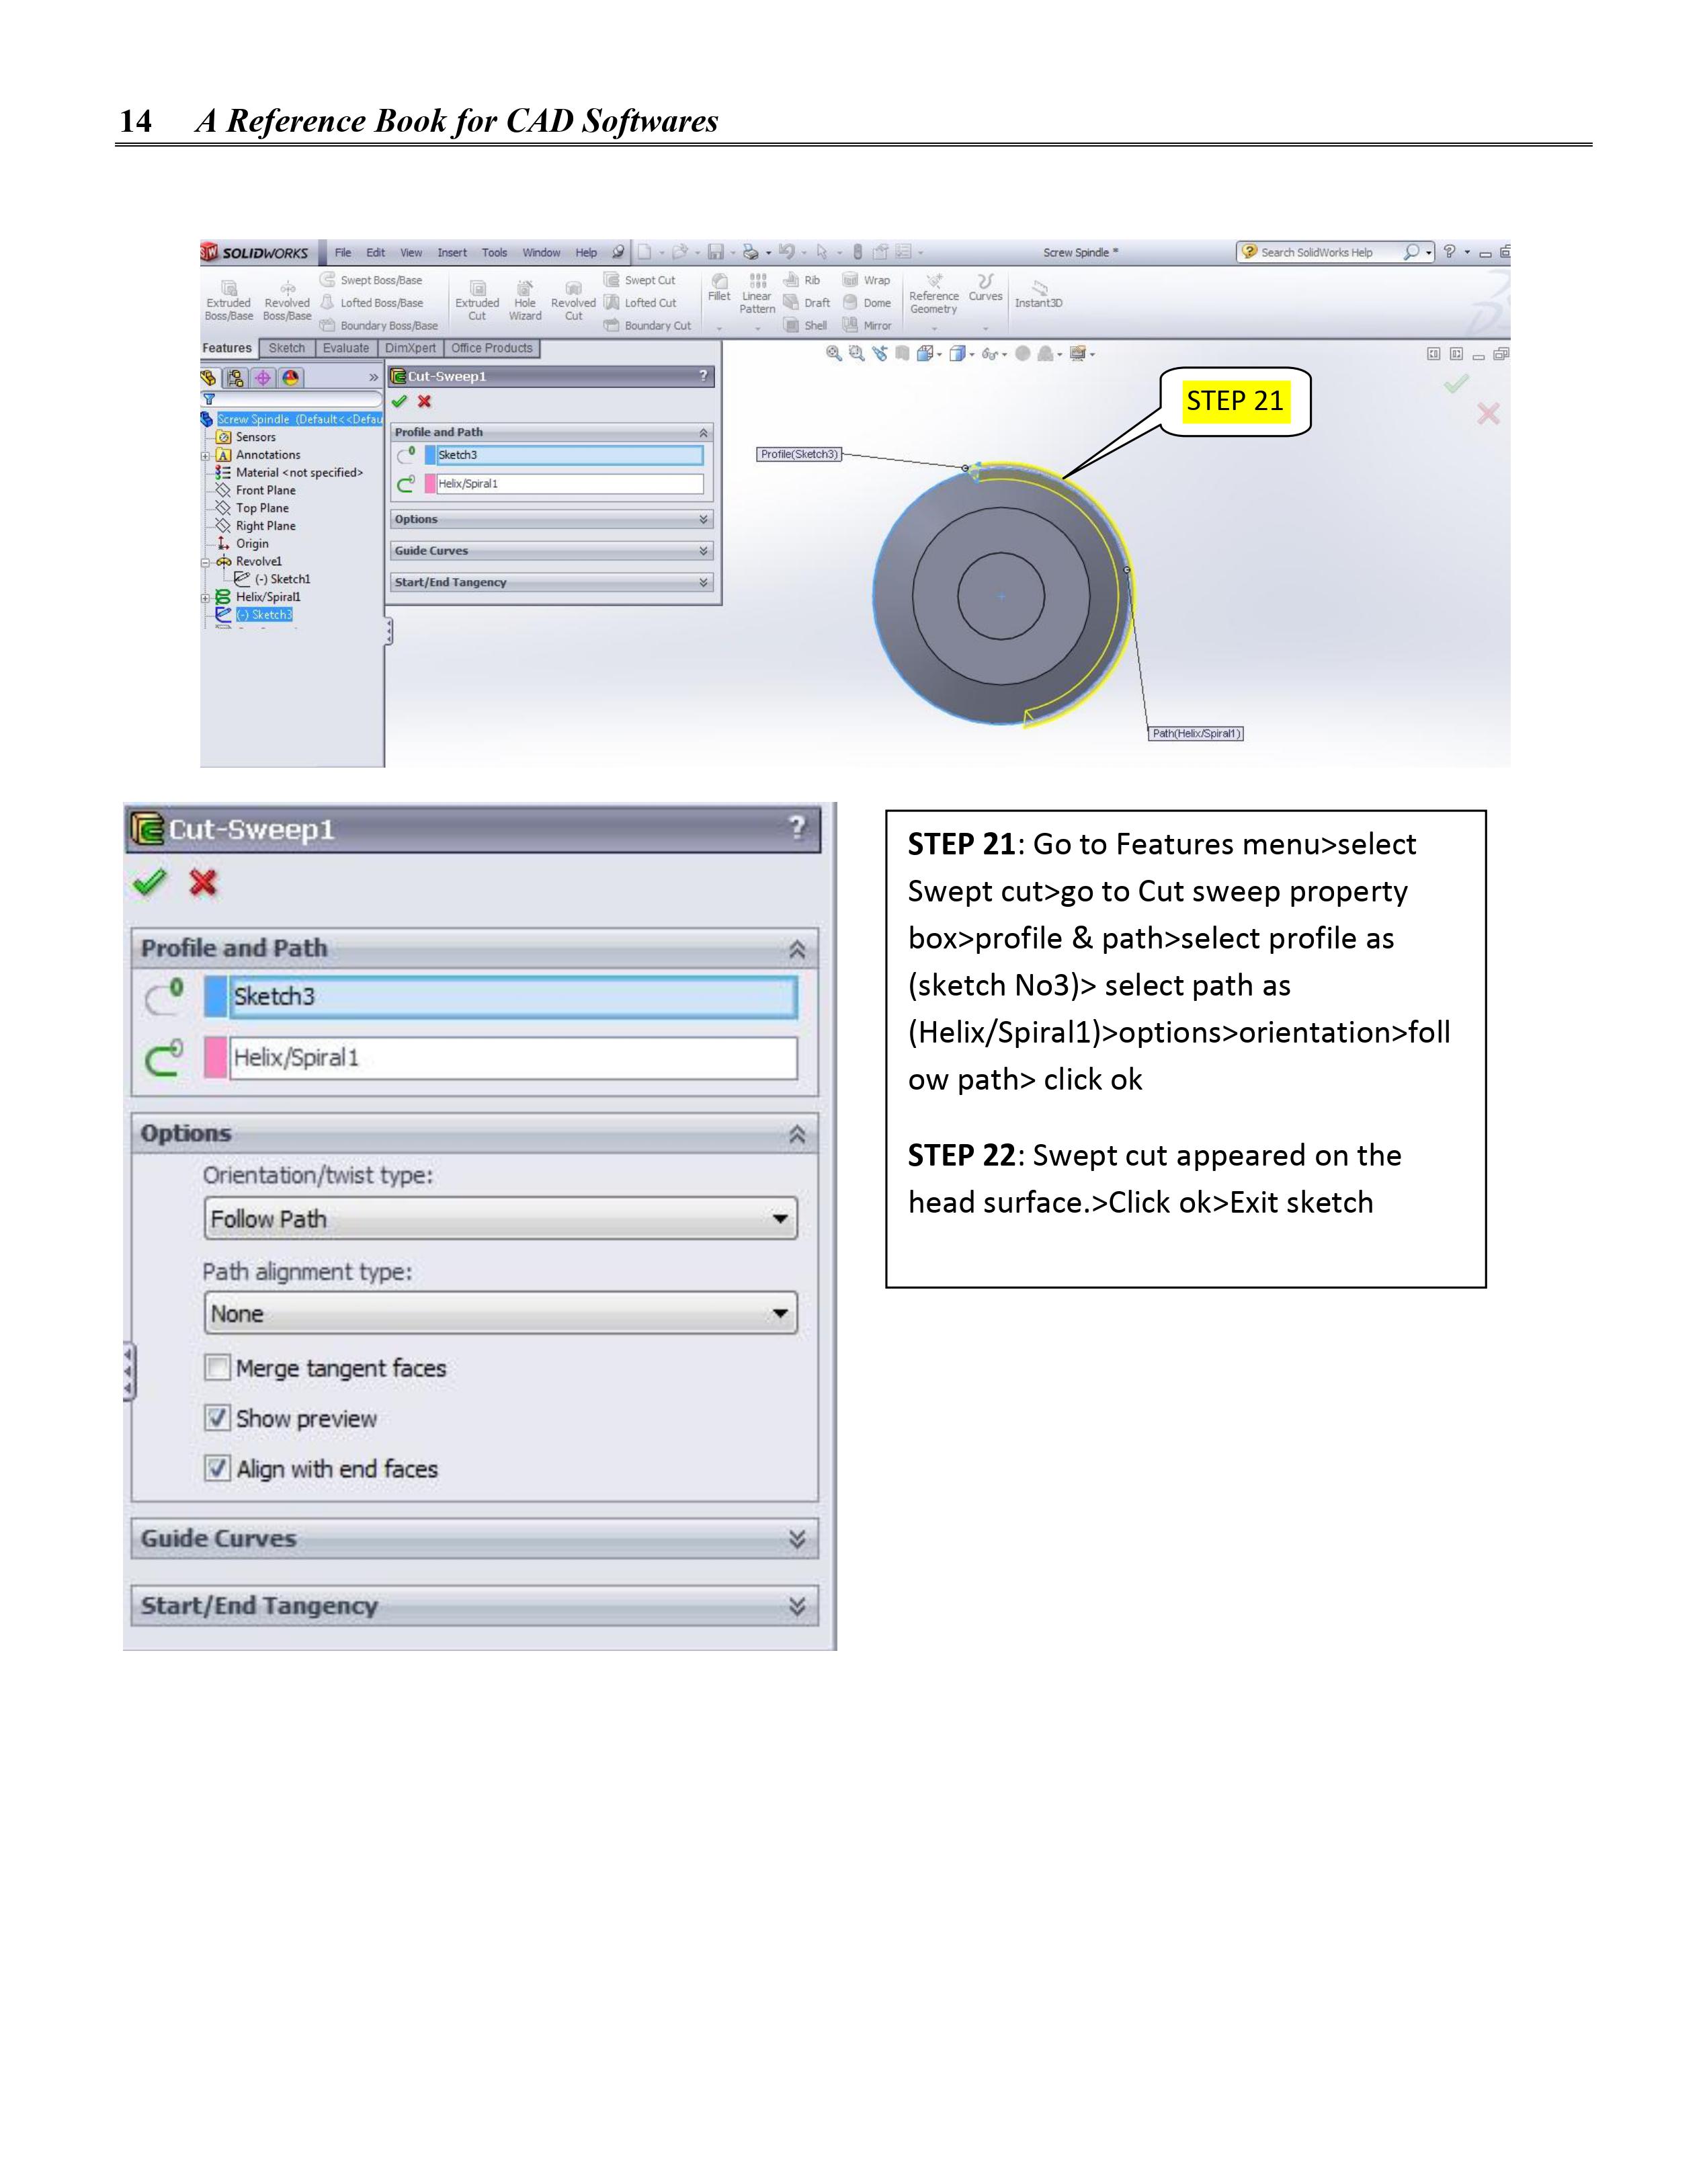Open the Hole Wizard tool

click(525, 290)
